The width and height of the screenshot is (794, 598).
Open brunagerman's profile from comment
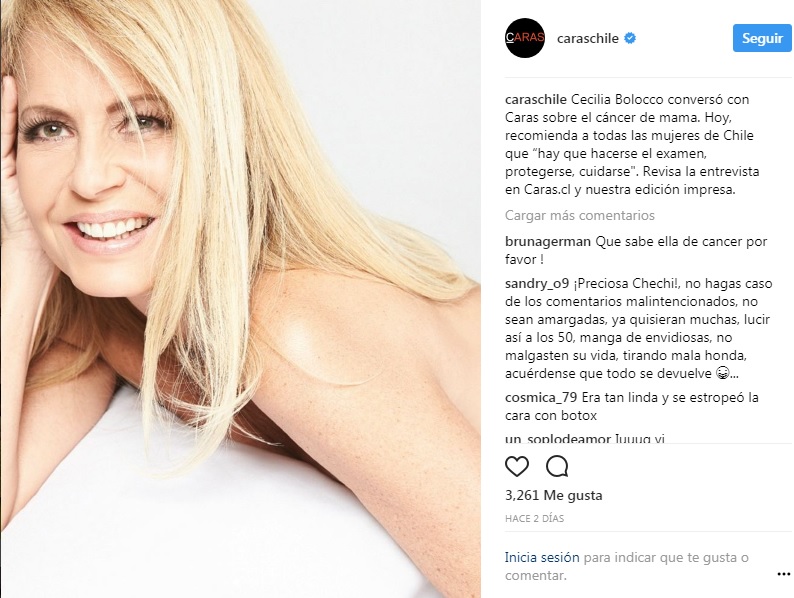pyautogui.click(x=548, y=242)
